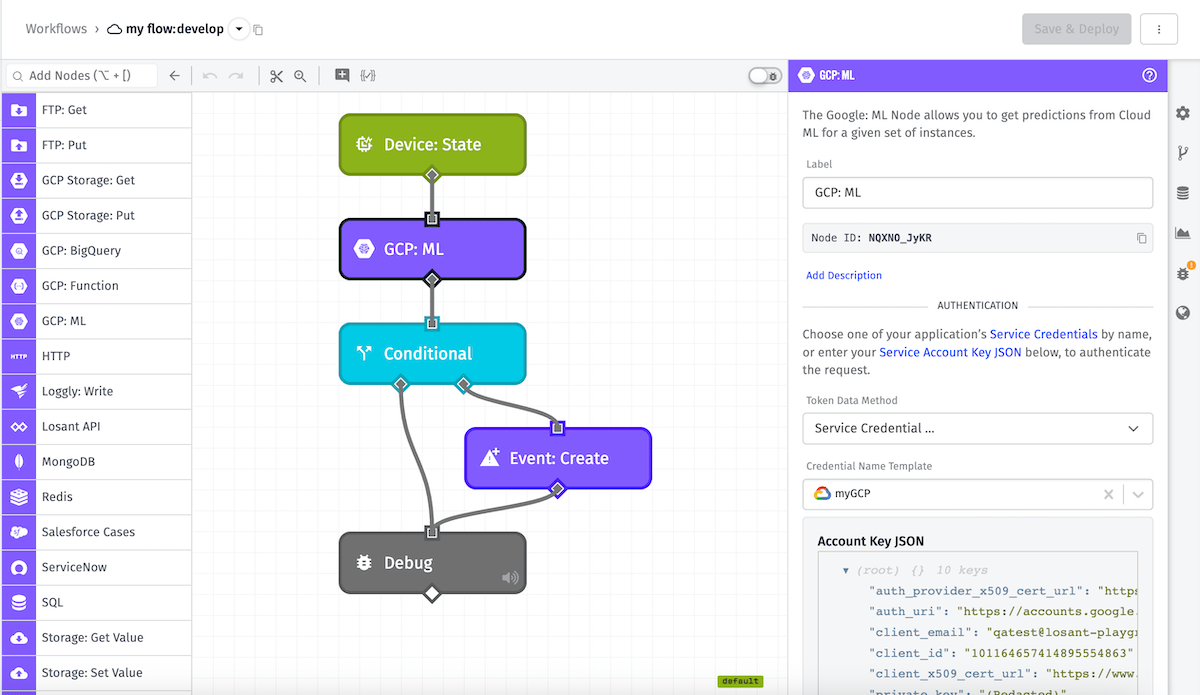Select the GCP Storage: Get palette node

pos(96,180)
